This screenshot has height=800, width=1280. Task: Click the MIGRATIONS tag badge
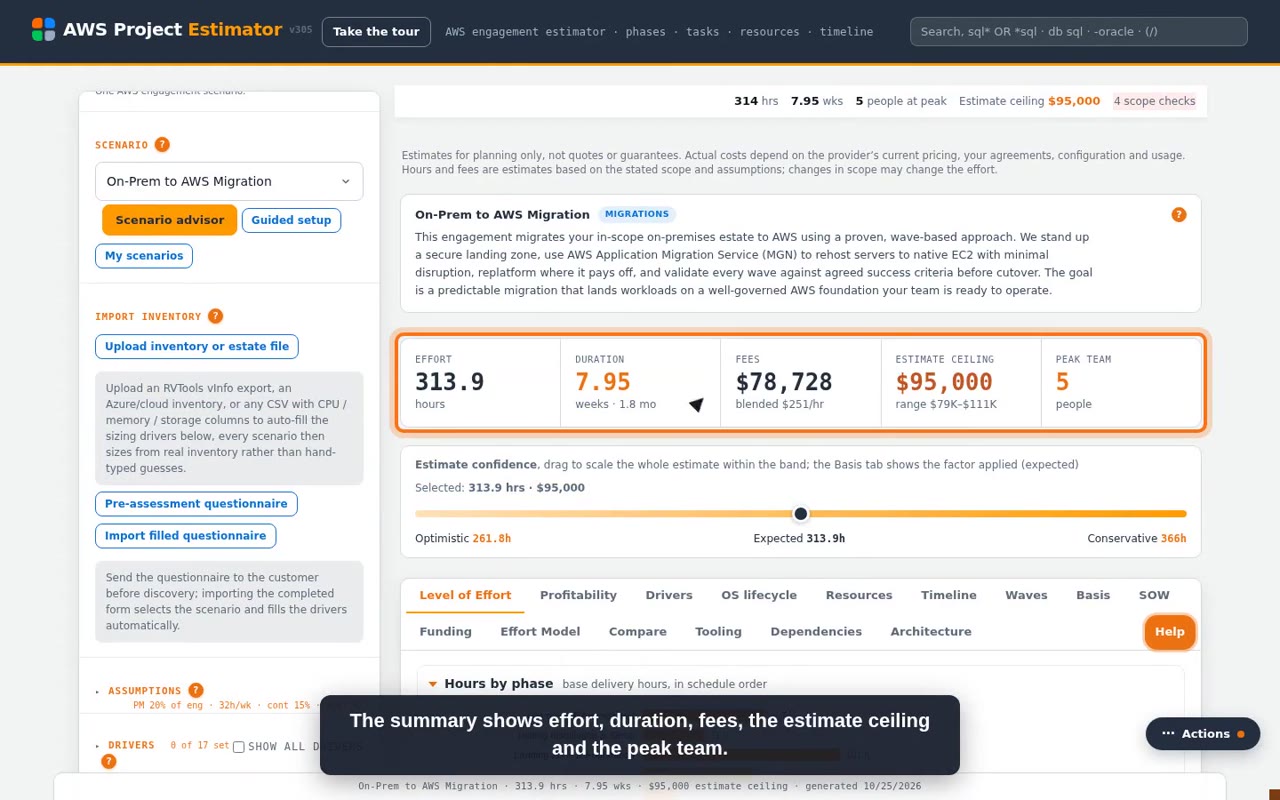637,214
